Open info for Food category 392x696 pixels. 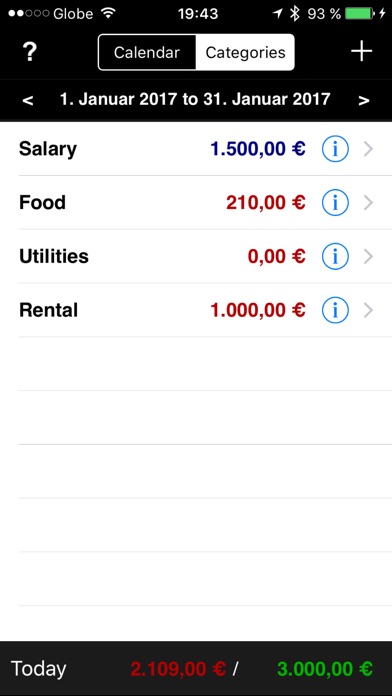(335, 203)
